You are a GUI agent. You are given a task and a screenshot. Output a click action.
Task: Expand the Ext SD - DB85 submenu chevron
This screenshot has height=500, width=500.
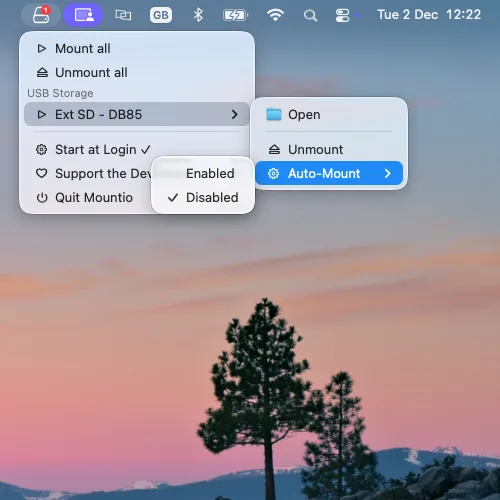tap(235, 114)
